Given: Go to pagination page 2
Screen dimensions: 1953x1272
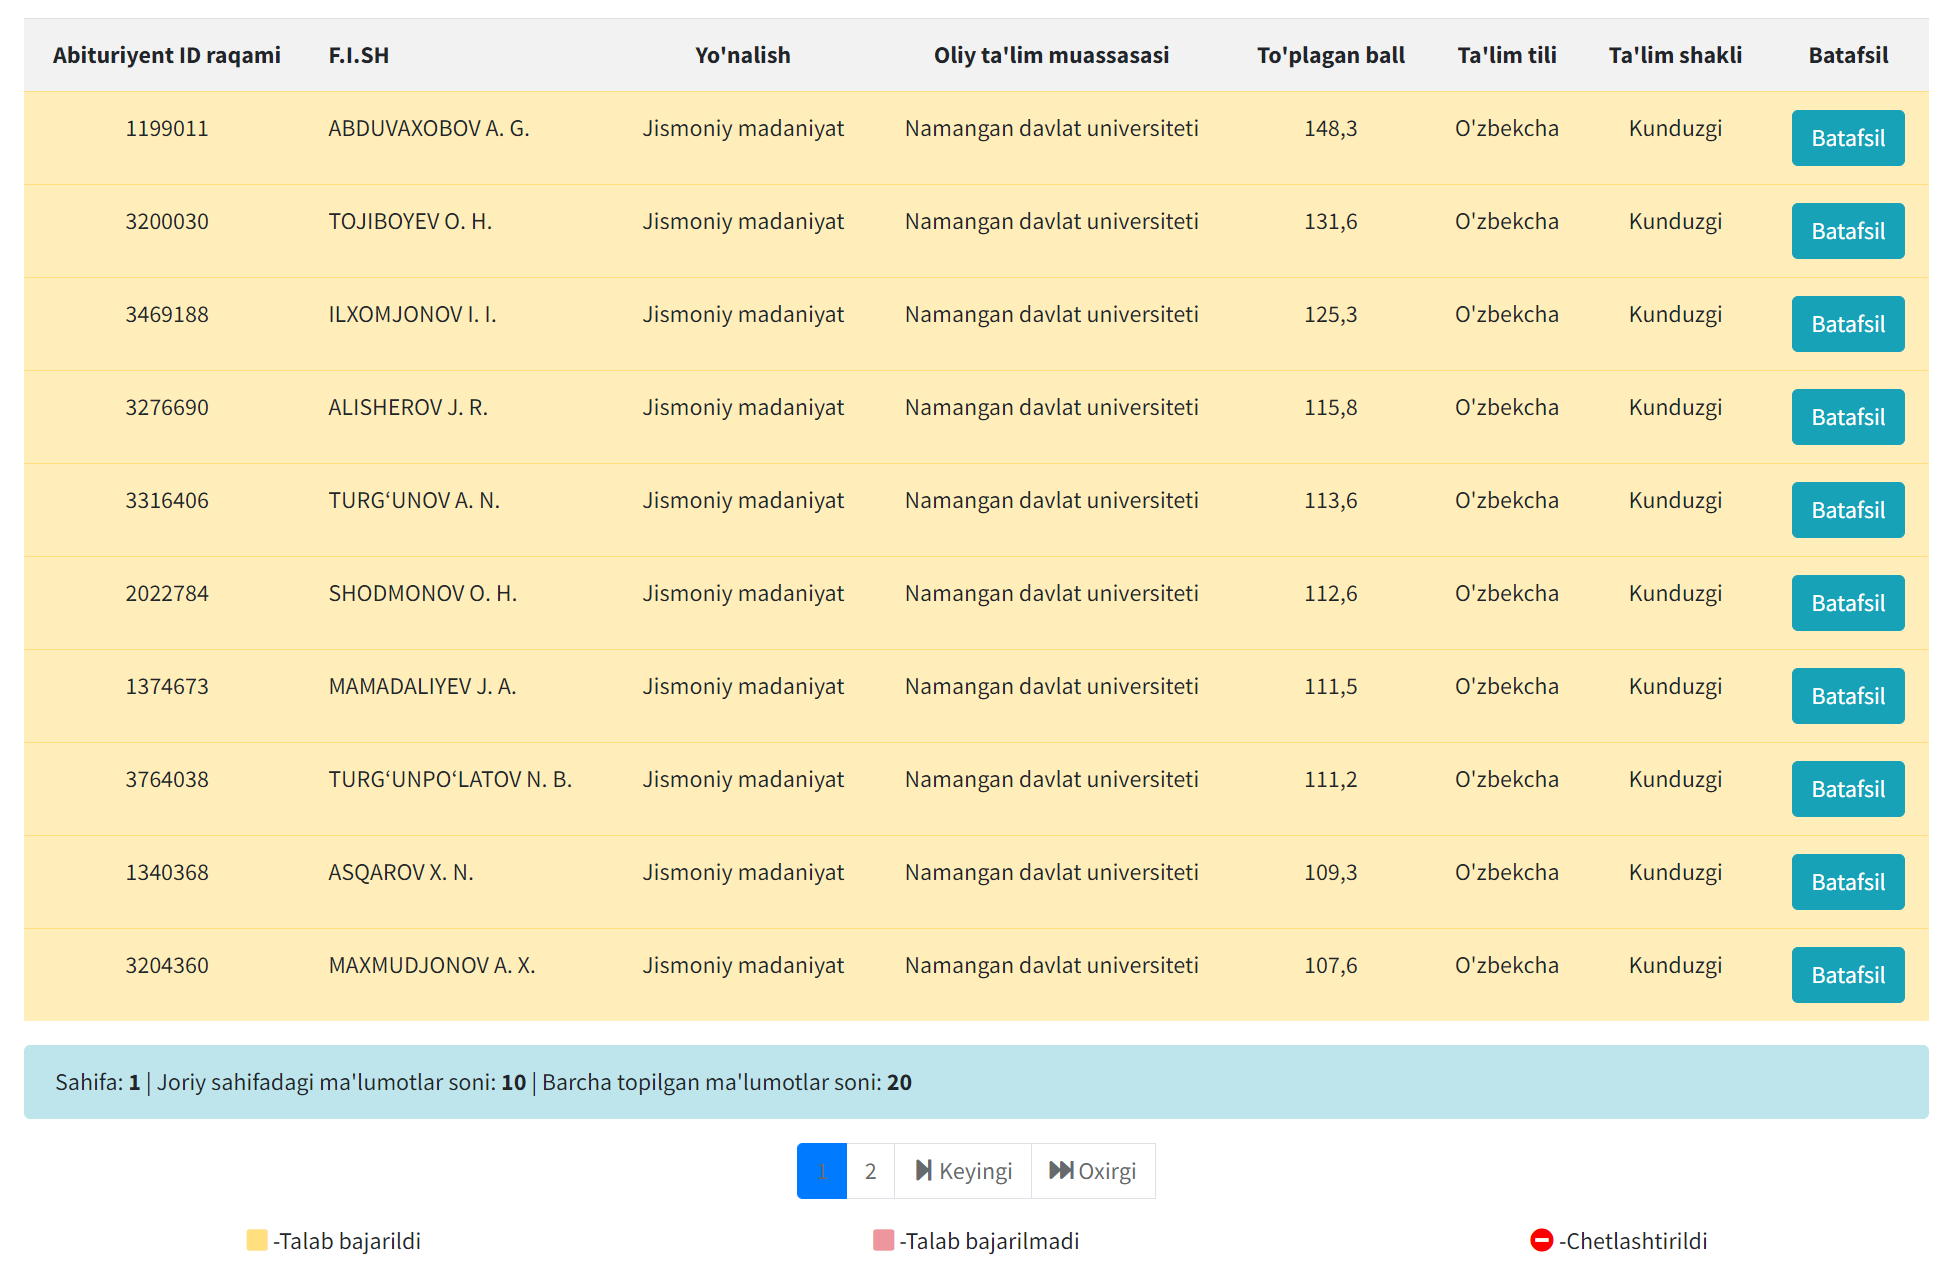Looking at the screenshot, I should coord(870,1171).
